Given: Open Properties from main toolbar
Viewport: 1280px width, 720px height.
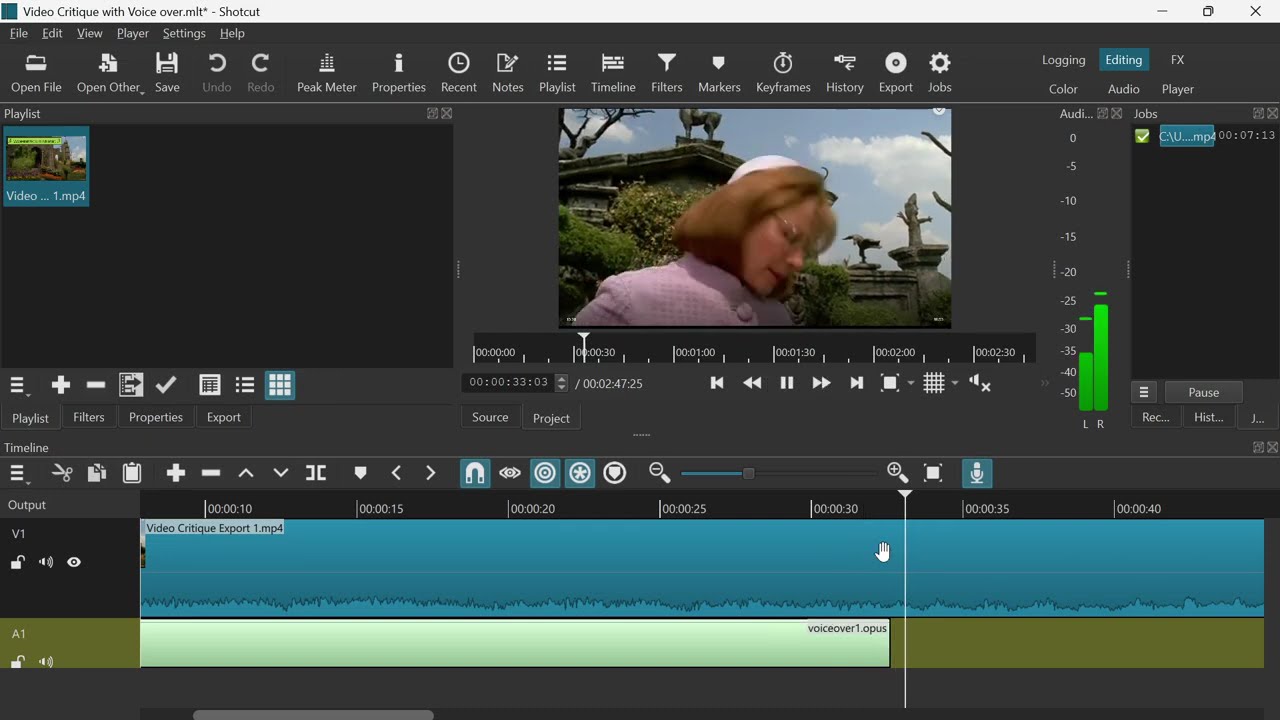Looking at the screenshot, I should click(x=398, y=73).
